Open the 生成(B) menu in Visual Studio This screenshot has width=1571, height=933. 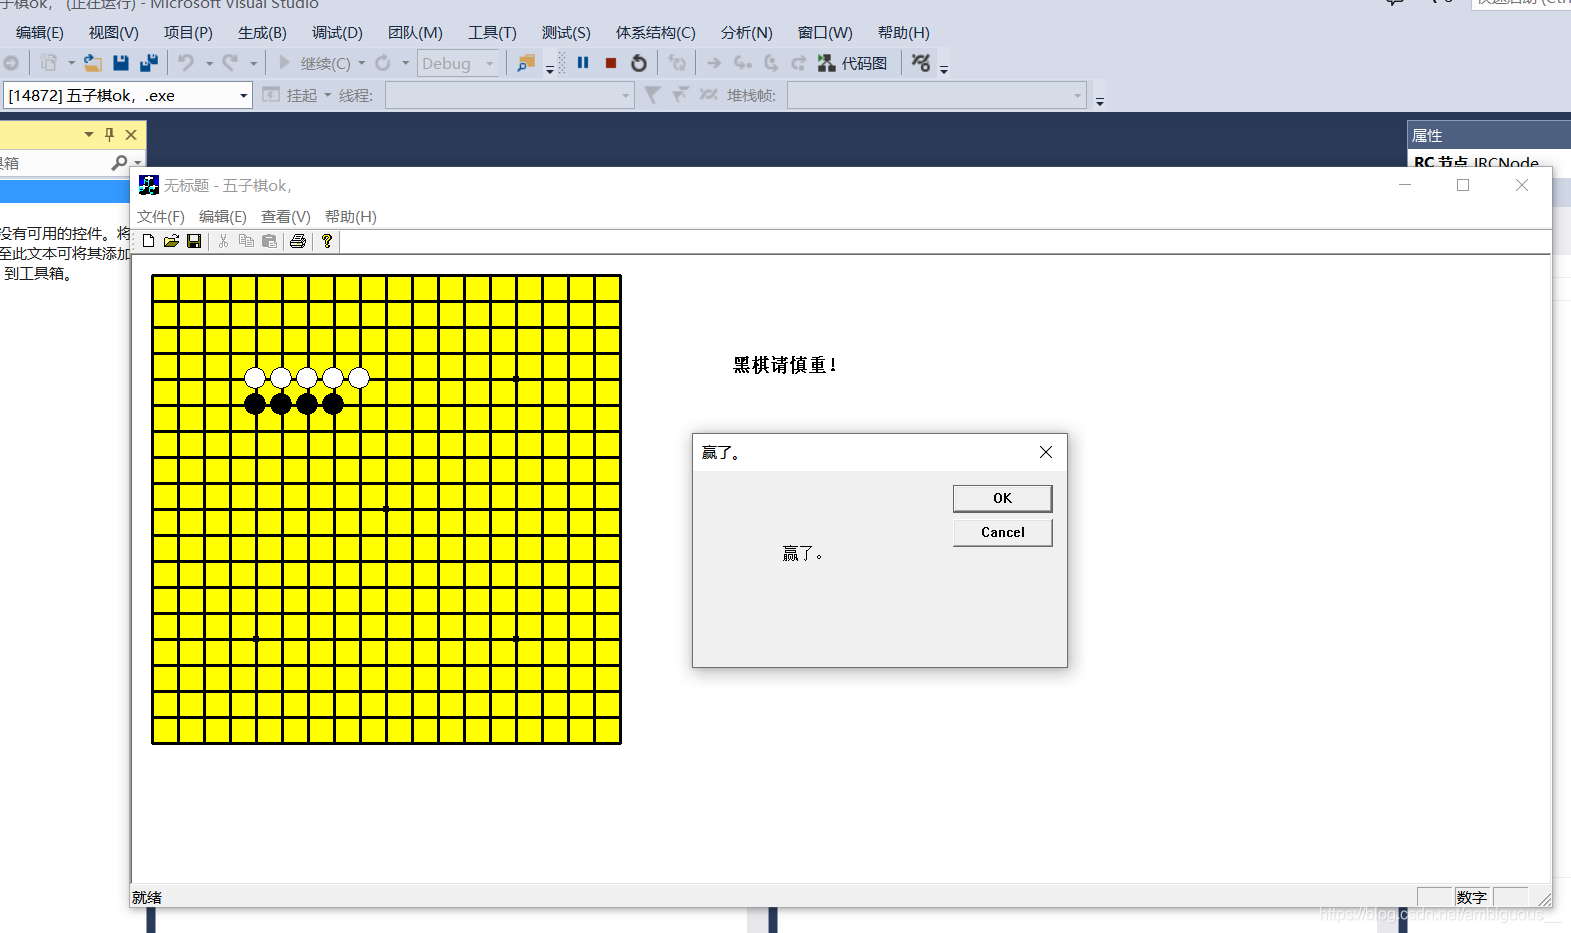click(262, 33)
